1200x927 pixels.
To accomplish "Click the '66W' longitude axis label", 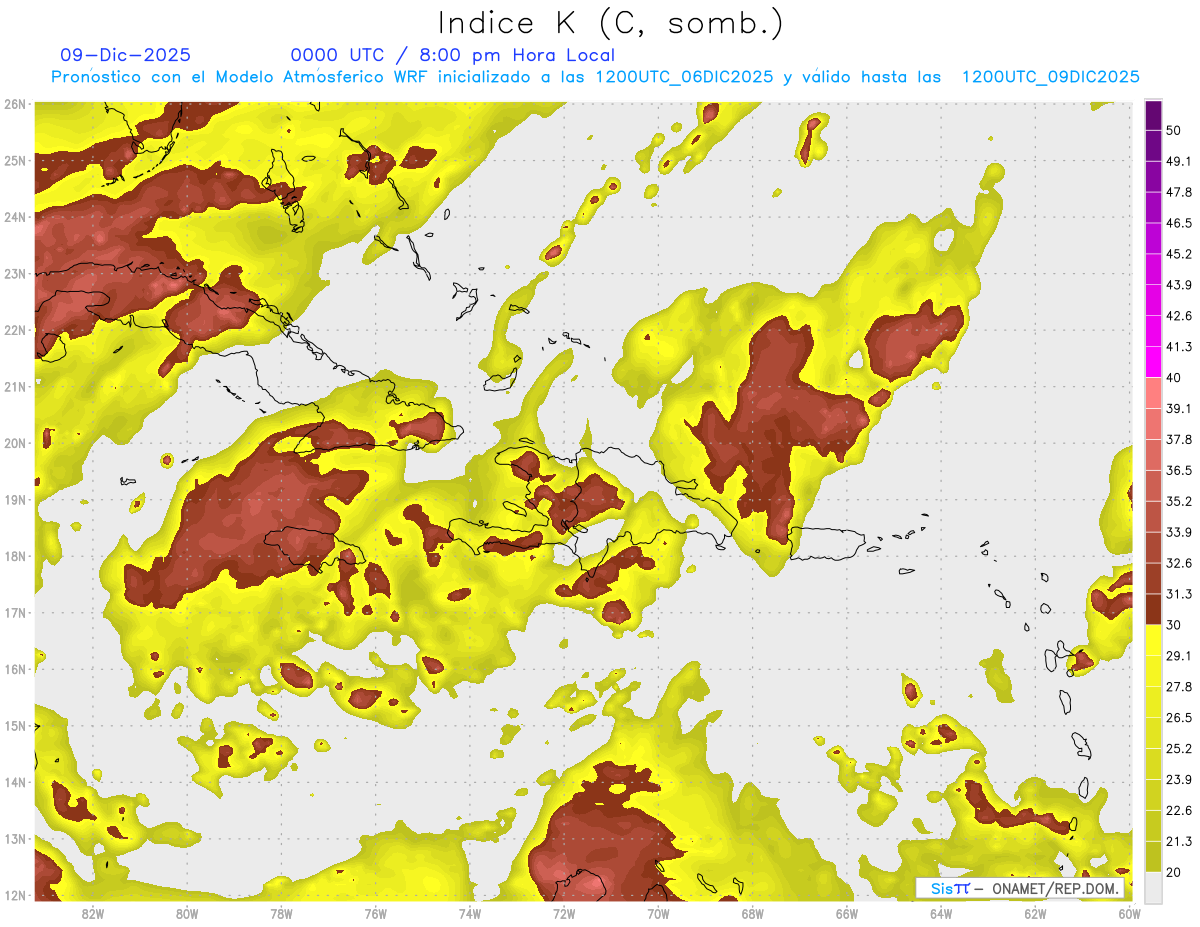I will [x=846, y=913].
